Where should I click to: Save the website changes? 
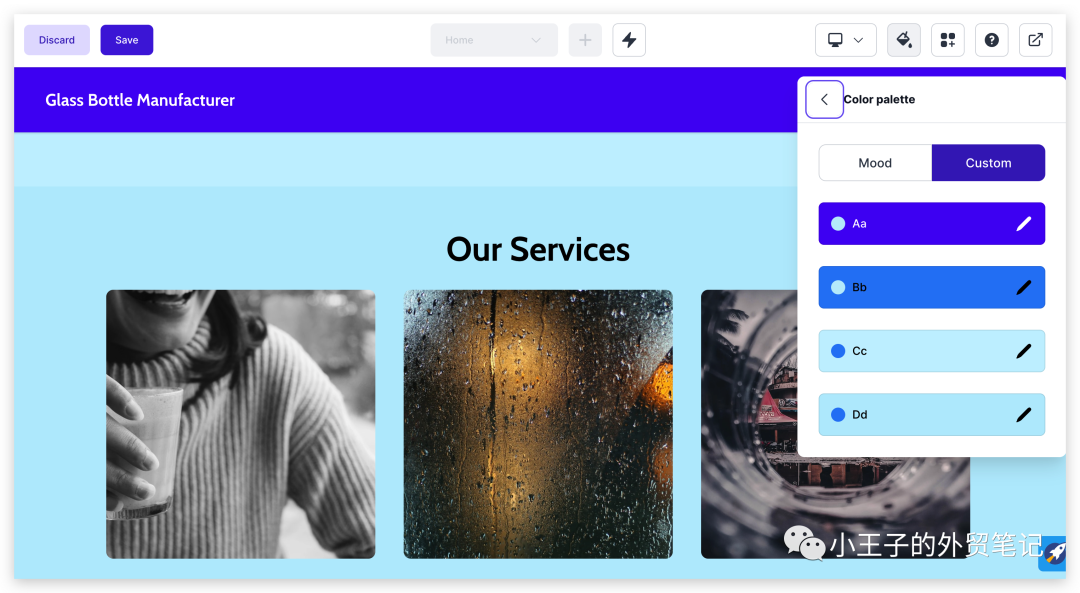click(127, 40)
